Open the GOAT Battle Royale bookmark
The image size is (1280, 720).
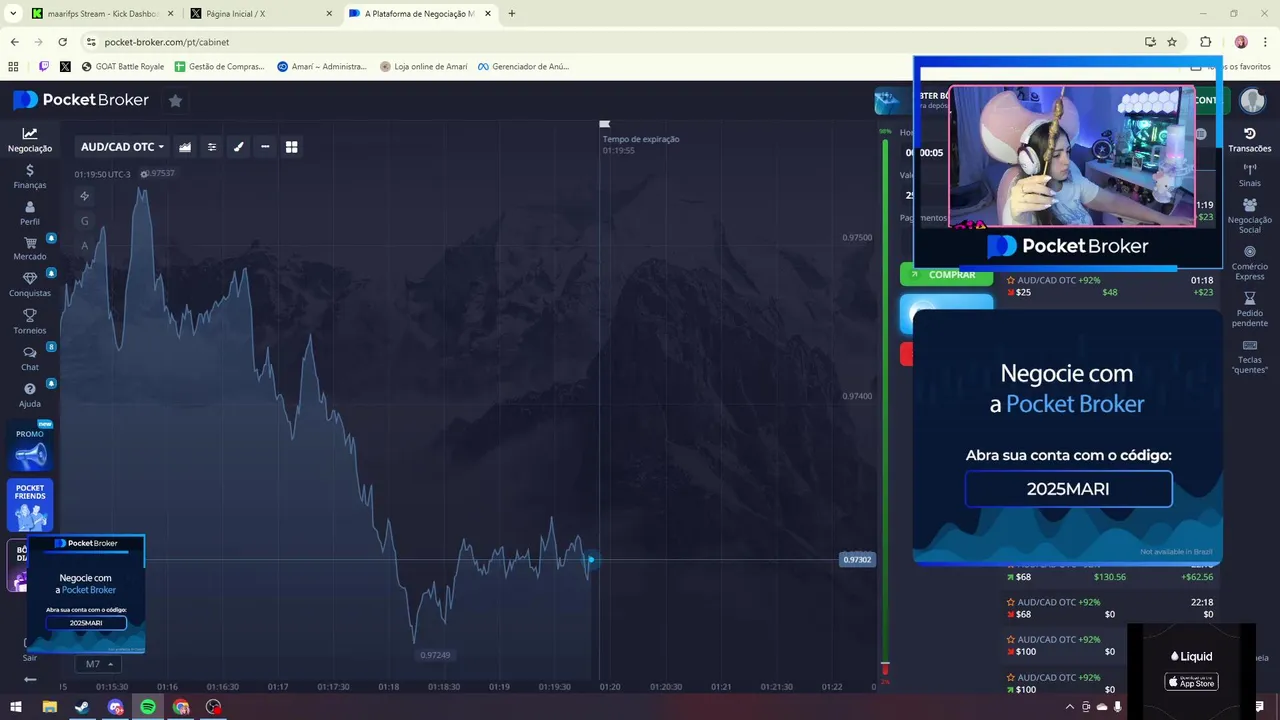tap(123, 67)
